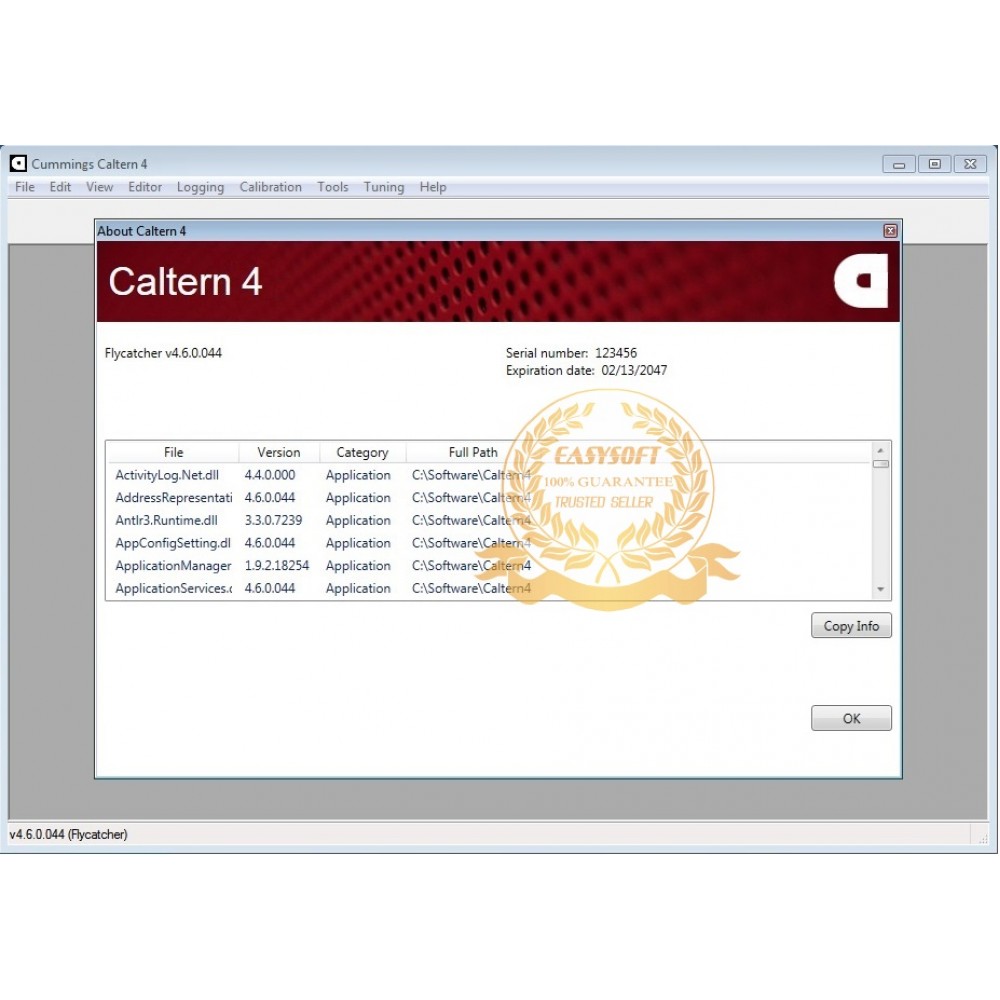Select the ApplicationManager file row
Screen dimensions: 1000x1000
(x=490, y=566)
